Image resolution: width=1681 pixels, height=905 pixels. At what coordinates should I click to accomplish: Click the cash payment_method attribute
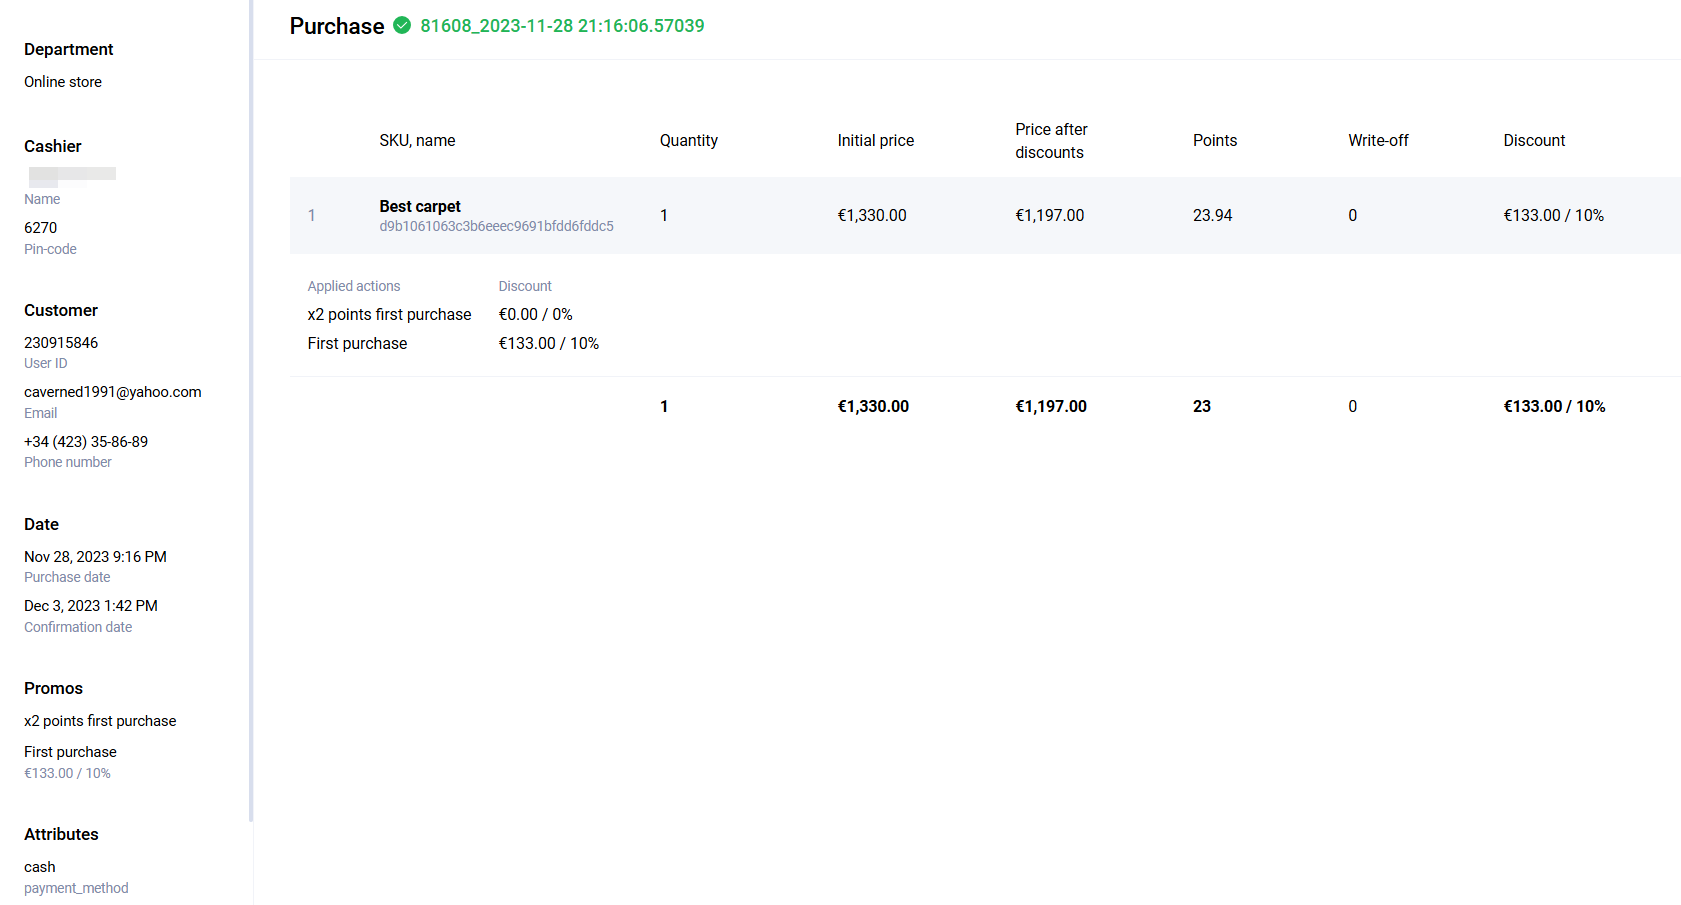[x=40, y=867]
